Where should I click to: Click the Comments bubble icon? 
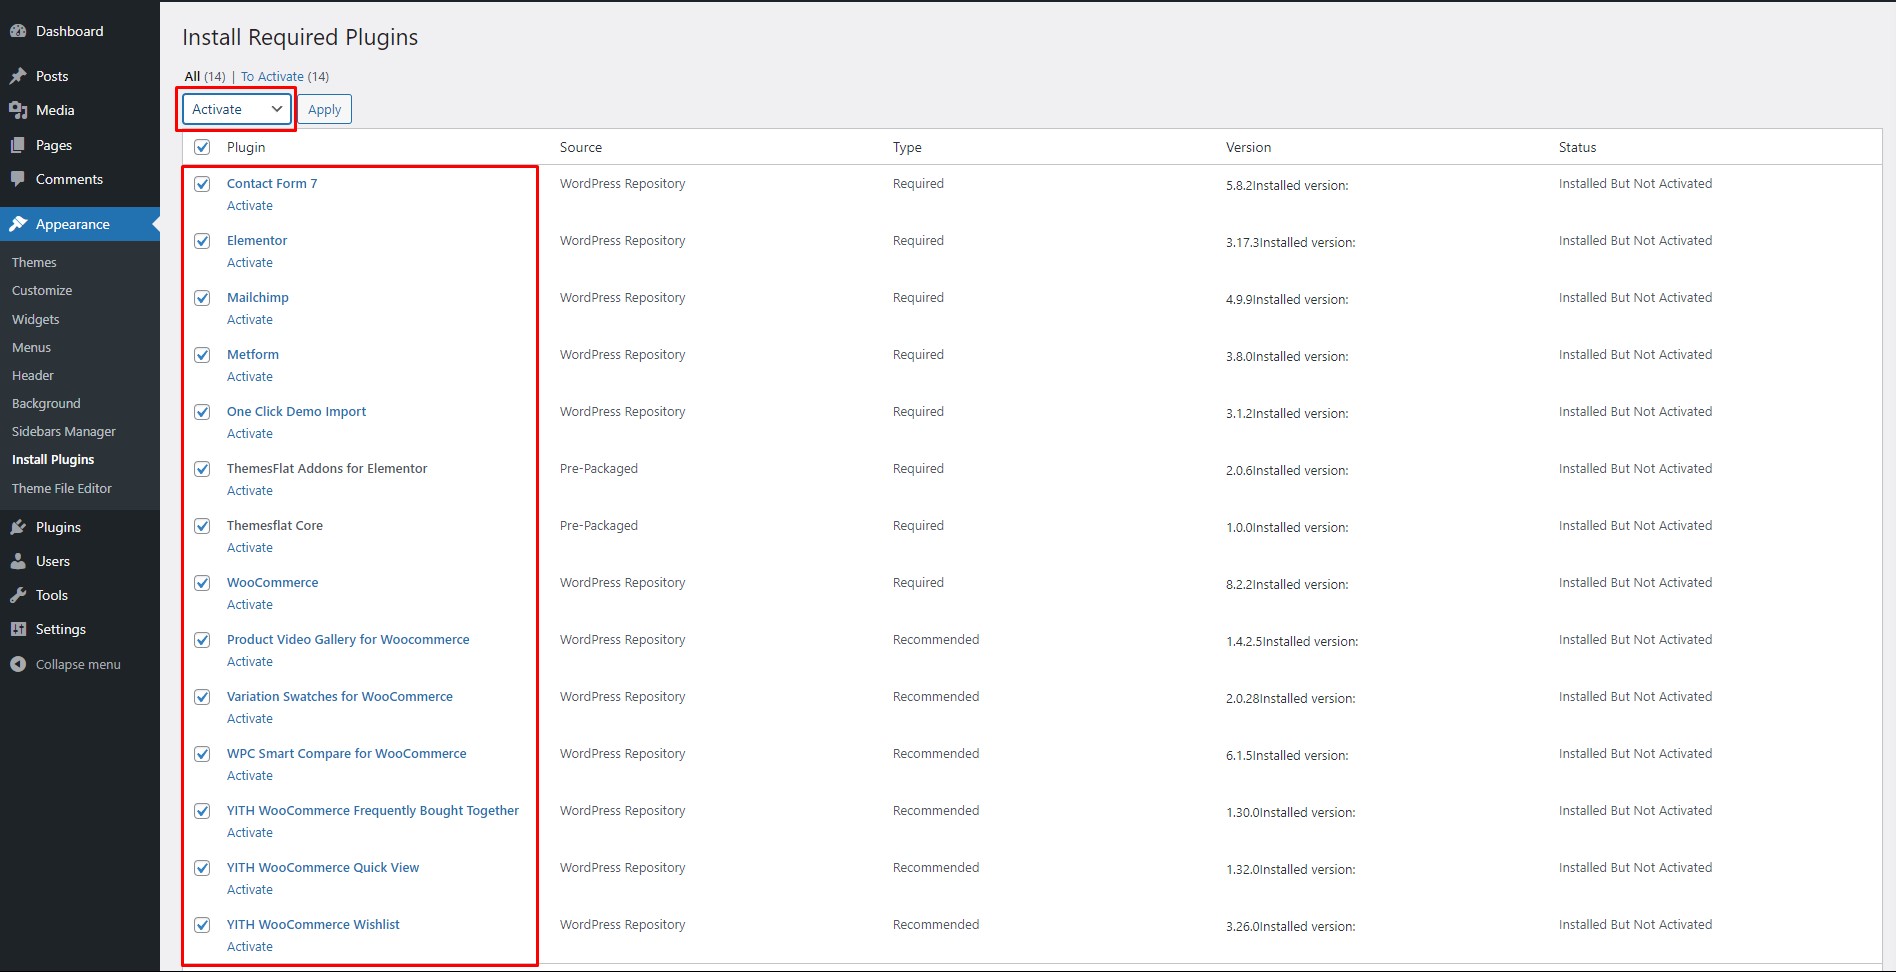18,179
